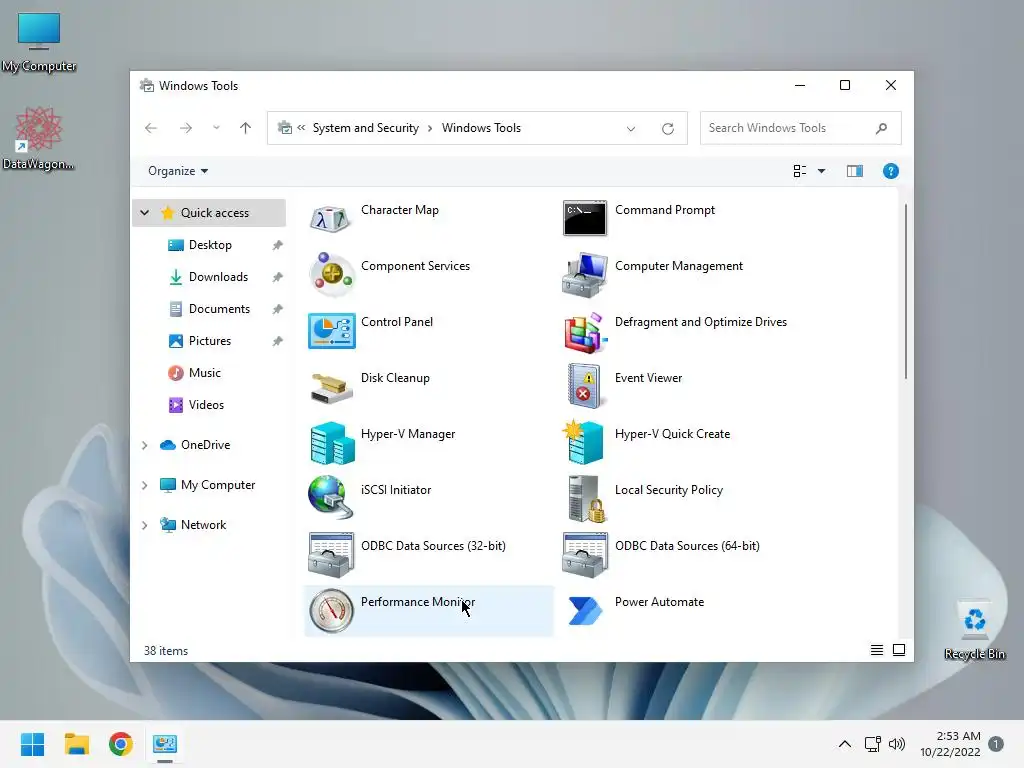Toggle the preview pane icon
Viewport: 1024px width, 768px height.
pyautogui.click(x=854, y=171)
